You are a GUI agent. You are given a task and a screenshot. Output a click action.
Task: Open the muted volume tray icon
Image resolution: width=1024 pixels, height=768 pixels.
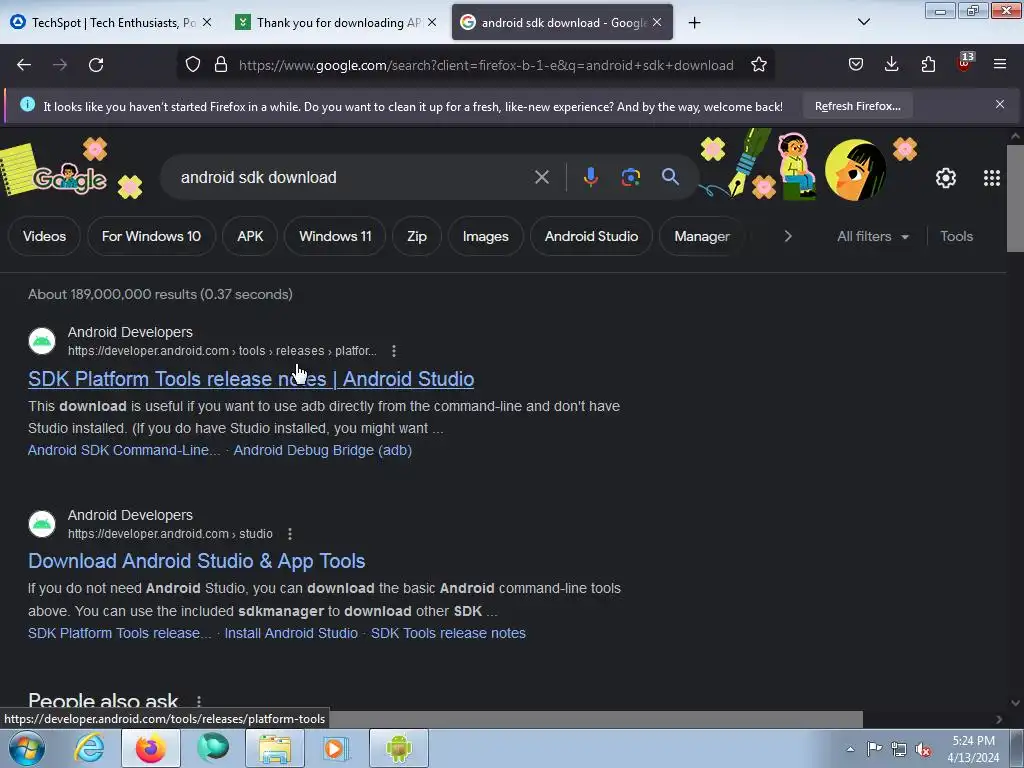923,749
